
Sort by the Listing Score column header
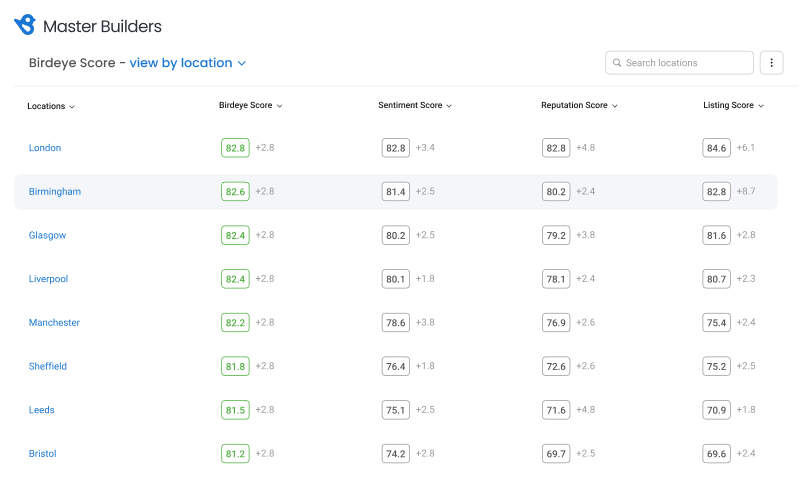[x=733, y=105]
